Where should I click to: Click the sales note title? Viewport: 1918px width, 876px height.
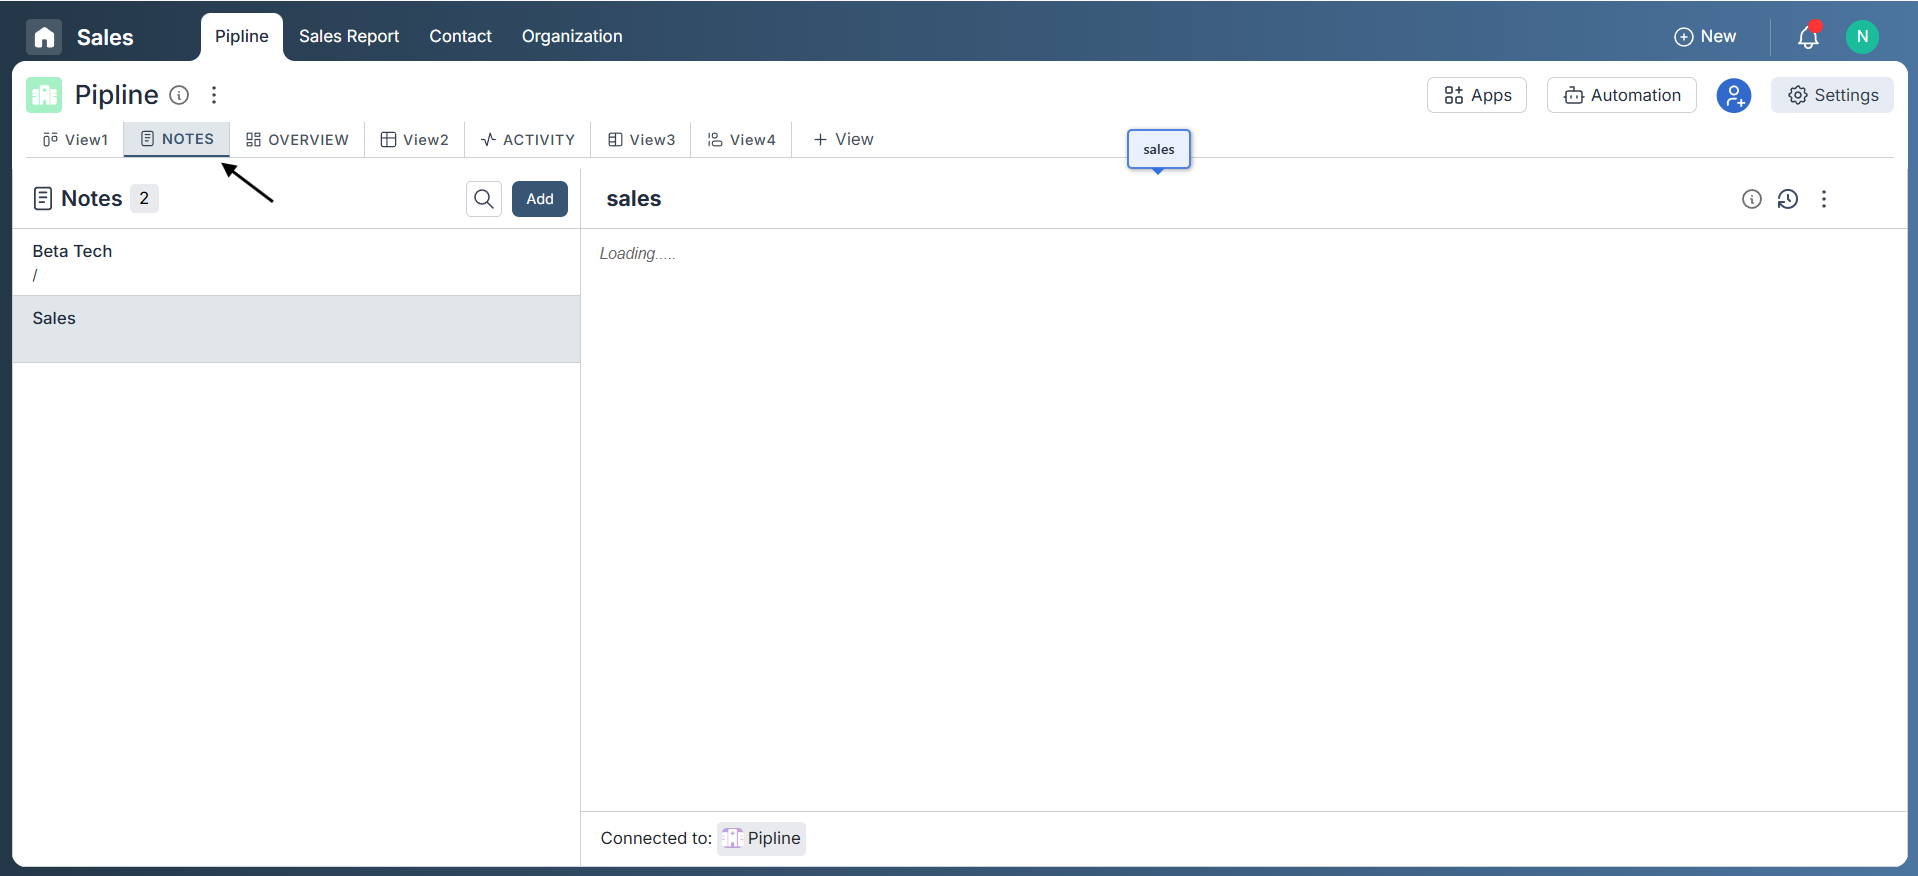pos(634,199)
